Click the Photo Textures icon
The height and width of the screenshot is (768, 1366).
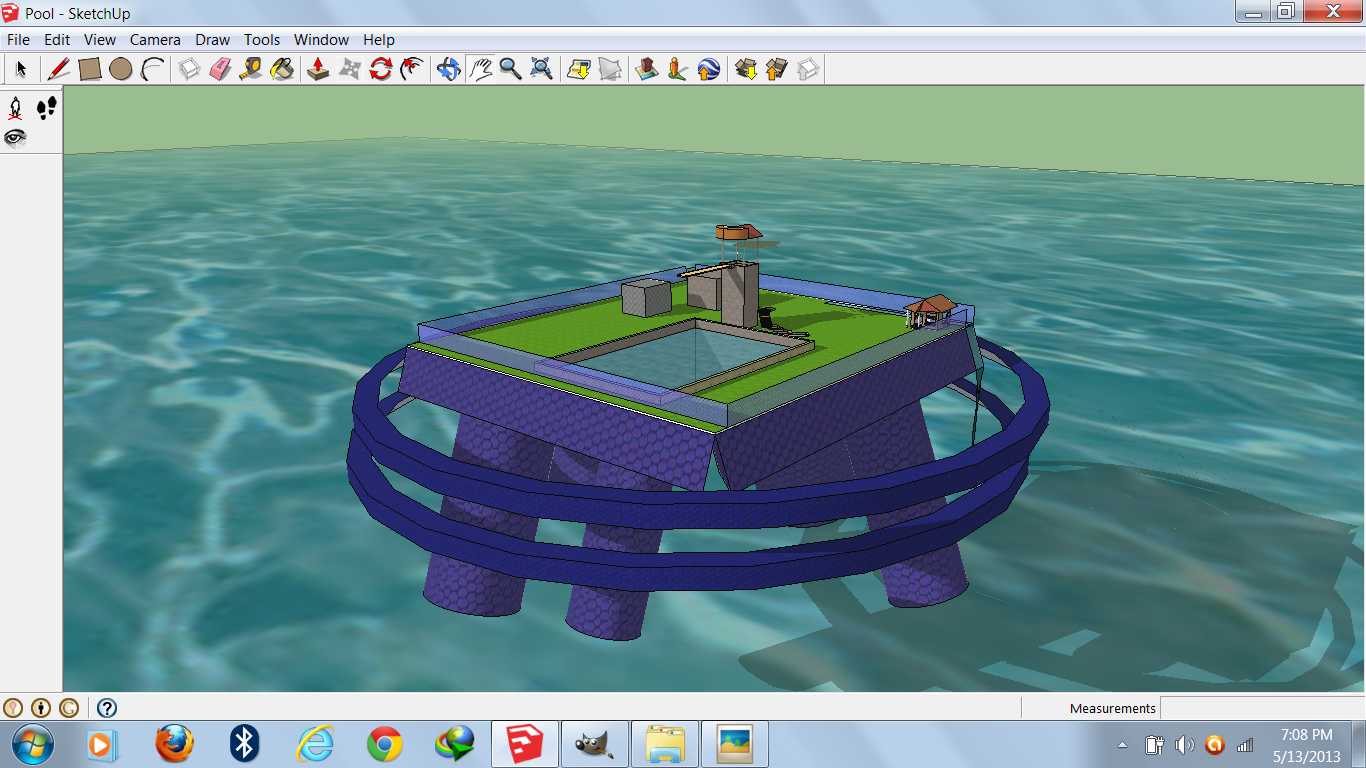[x=677, y=69]
